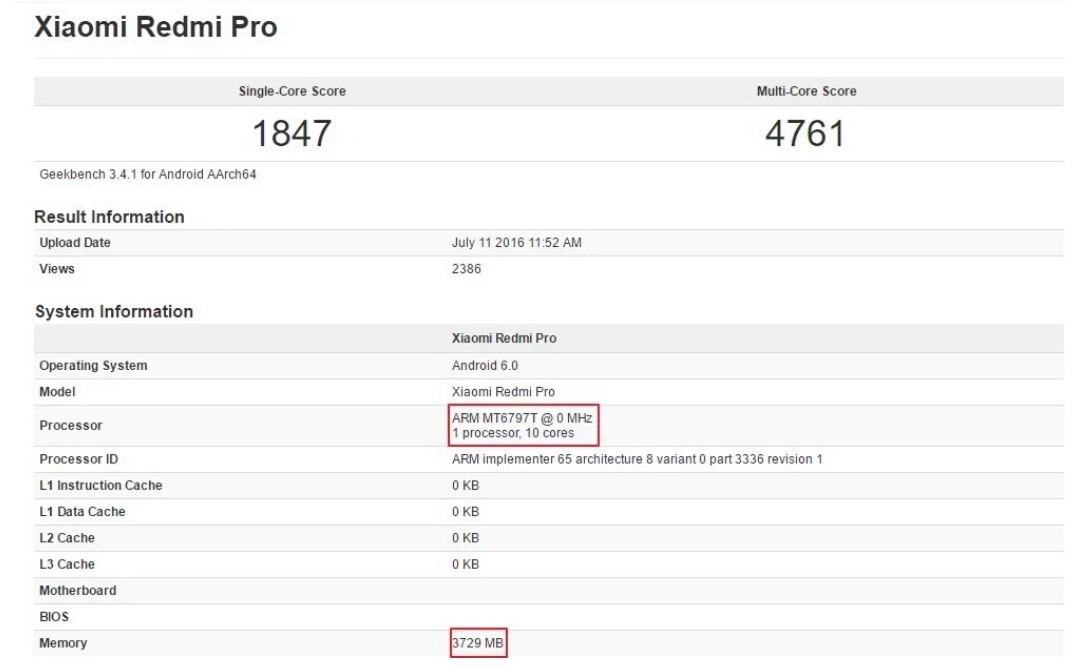This screenshot has width=1080, height=669.
Task: Select the L1 Instruction Cache 0 KB value
Action: 466,485
